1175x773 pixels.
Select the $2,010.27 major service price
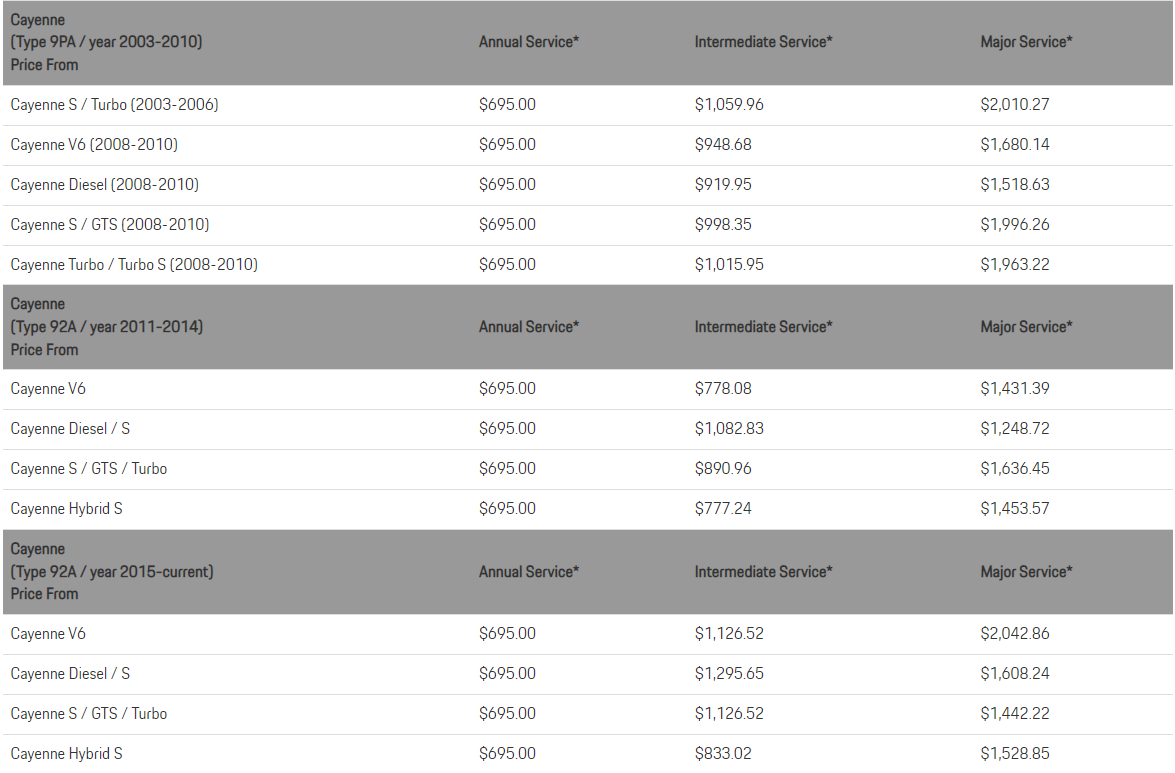[1014, 105]
